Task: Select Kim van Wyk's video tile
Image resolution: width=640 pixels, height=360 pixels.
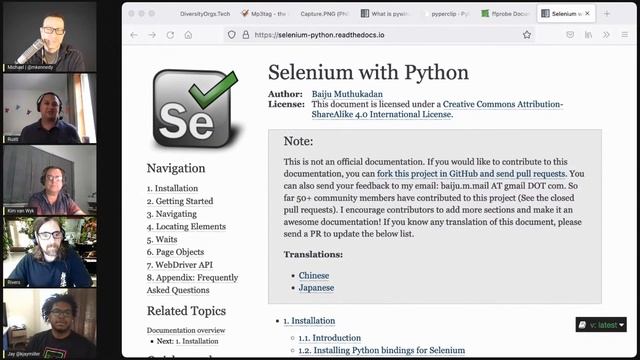Action: pyautogui.click(x=49, y=180)
